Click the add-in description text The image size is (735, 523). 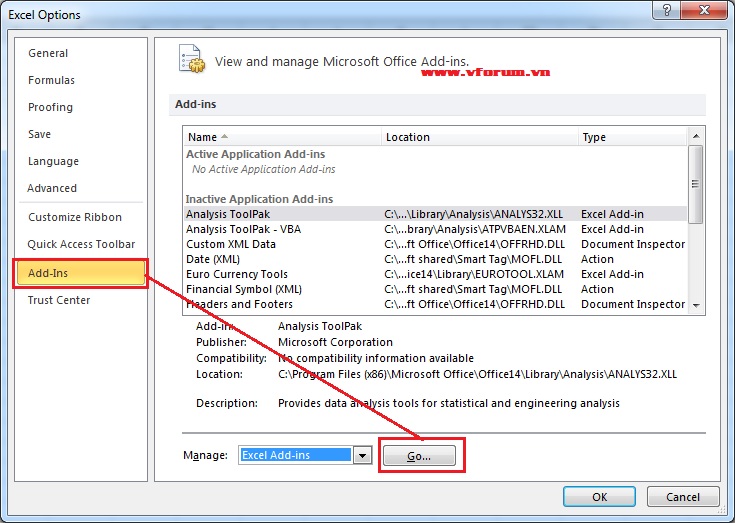coord(449,403)
